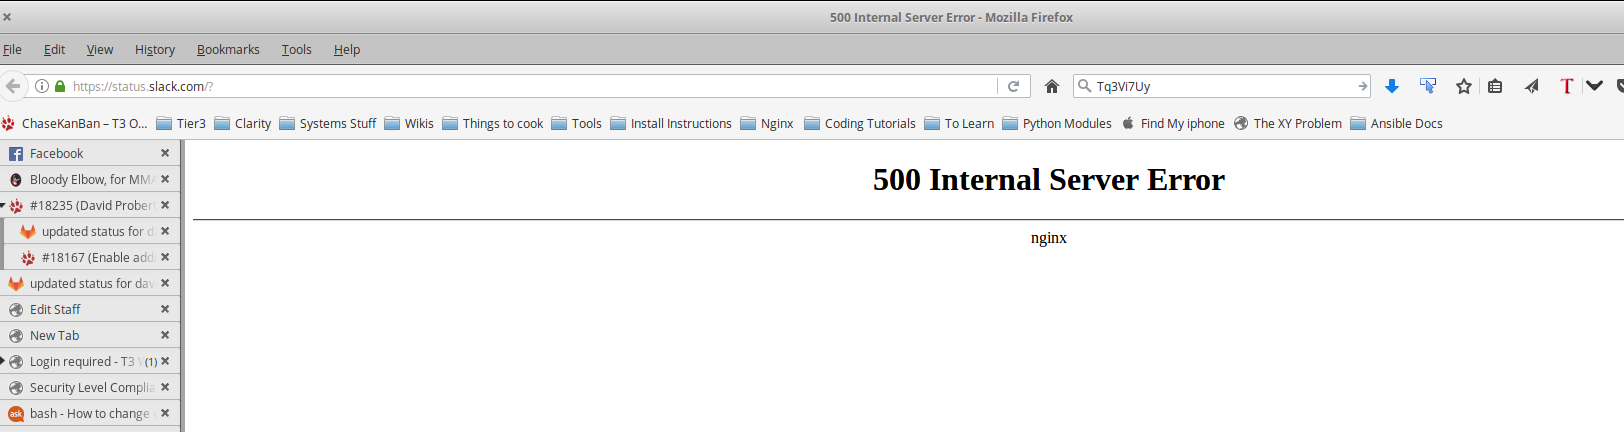Collapse the #18235 tab tree

coord(3,205)
